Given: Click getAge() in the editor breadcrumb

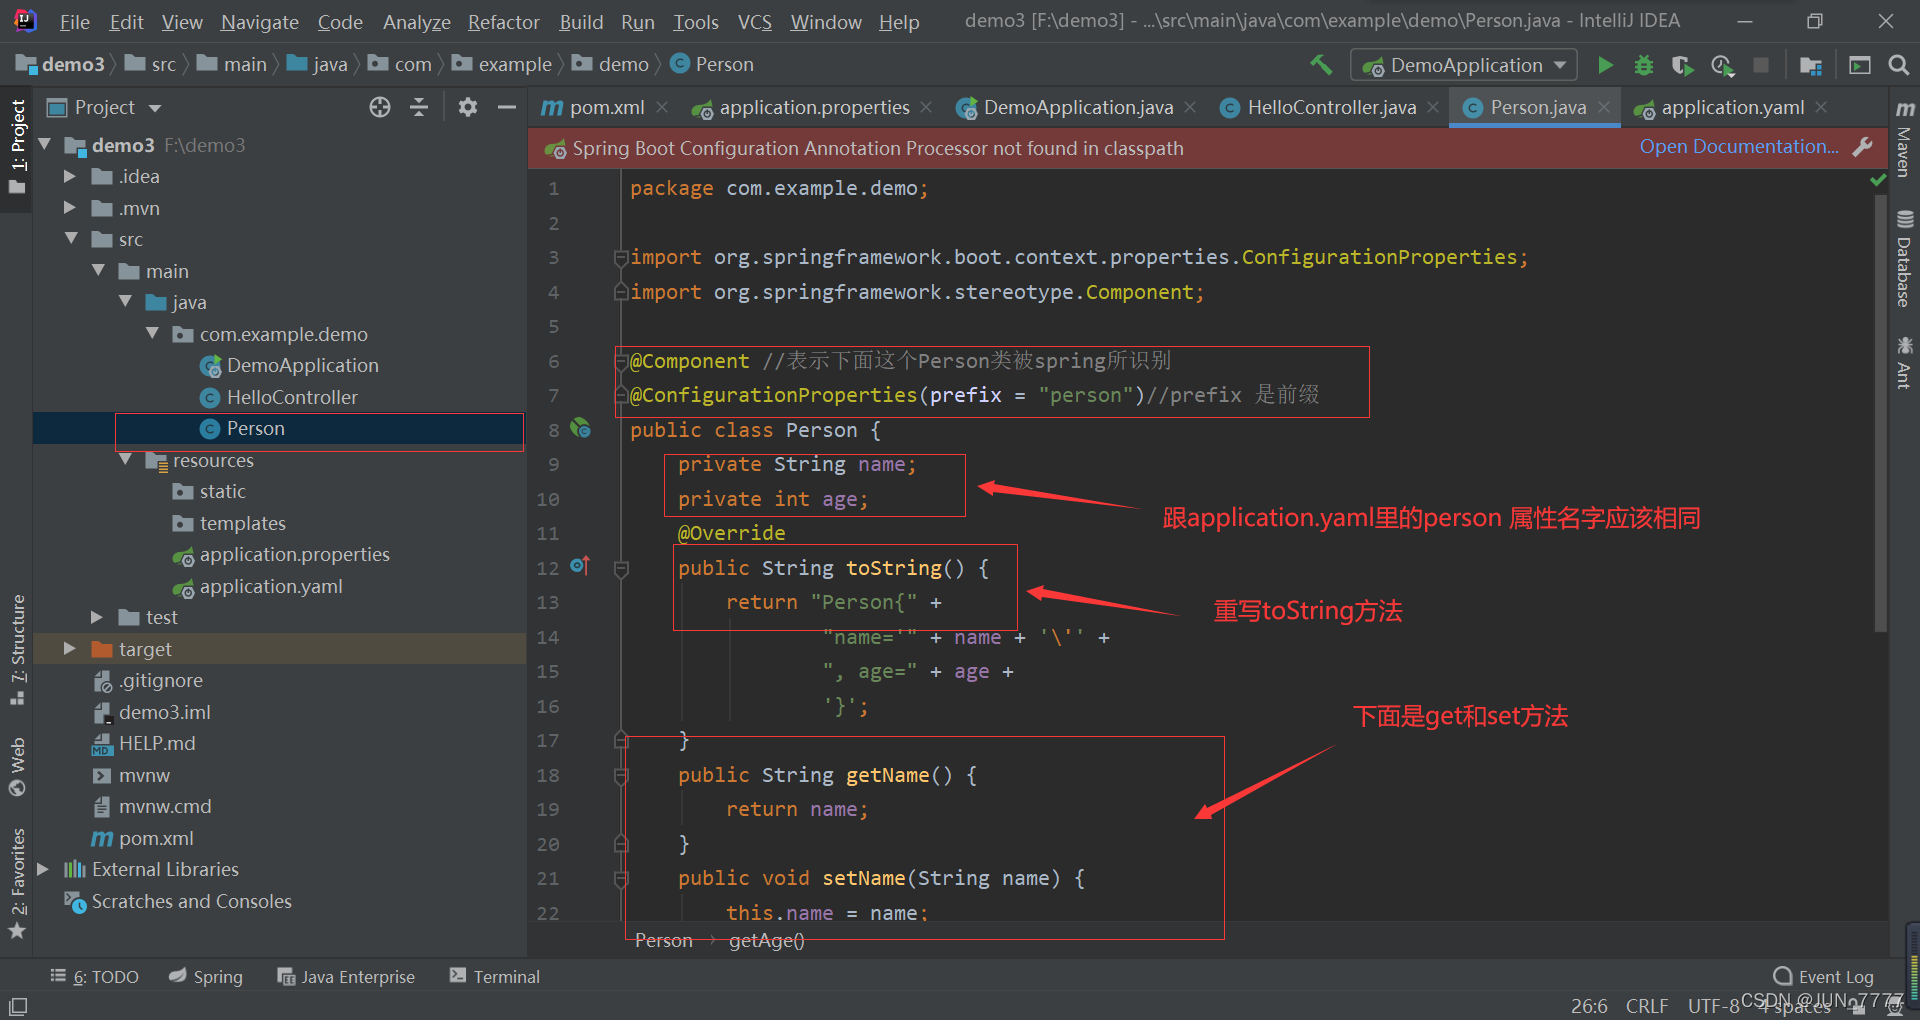Looking at the screenshot, I should click(x=767, y=941).
